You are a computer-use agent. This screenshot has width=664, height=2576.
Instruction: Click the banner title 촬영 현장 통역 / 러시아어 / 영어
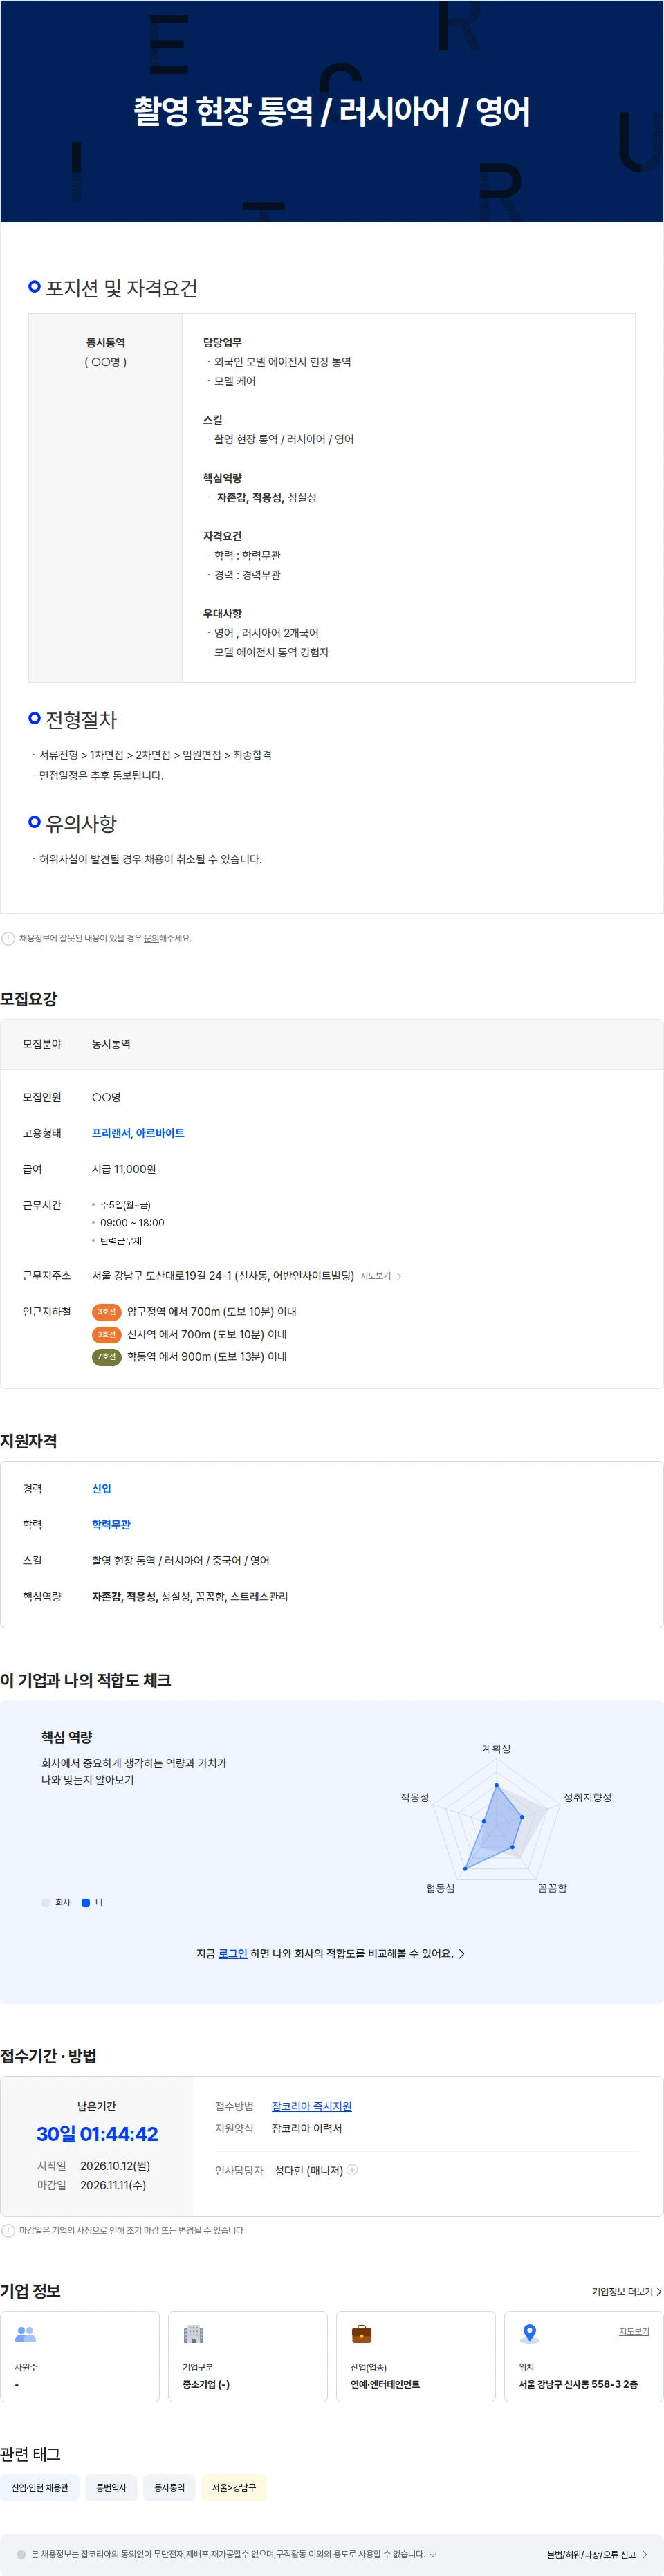point(332,111)
